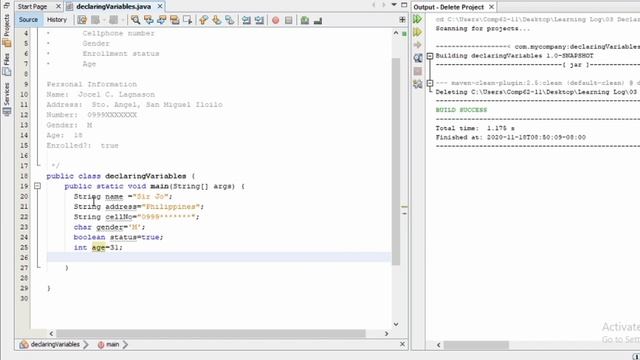Click the Find Selection magnifier icon
Image resolution: width=640 pixels, height=360 pixels.
pyautogui.click(x=136, y=20)
